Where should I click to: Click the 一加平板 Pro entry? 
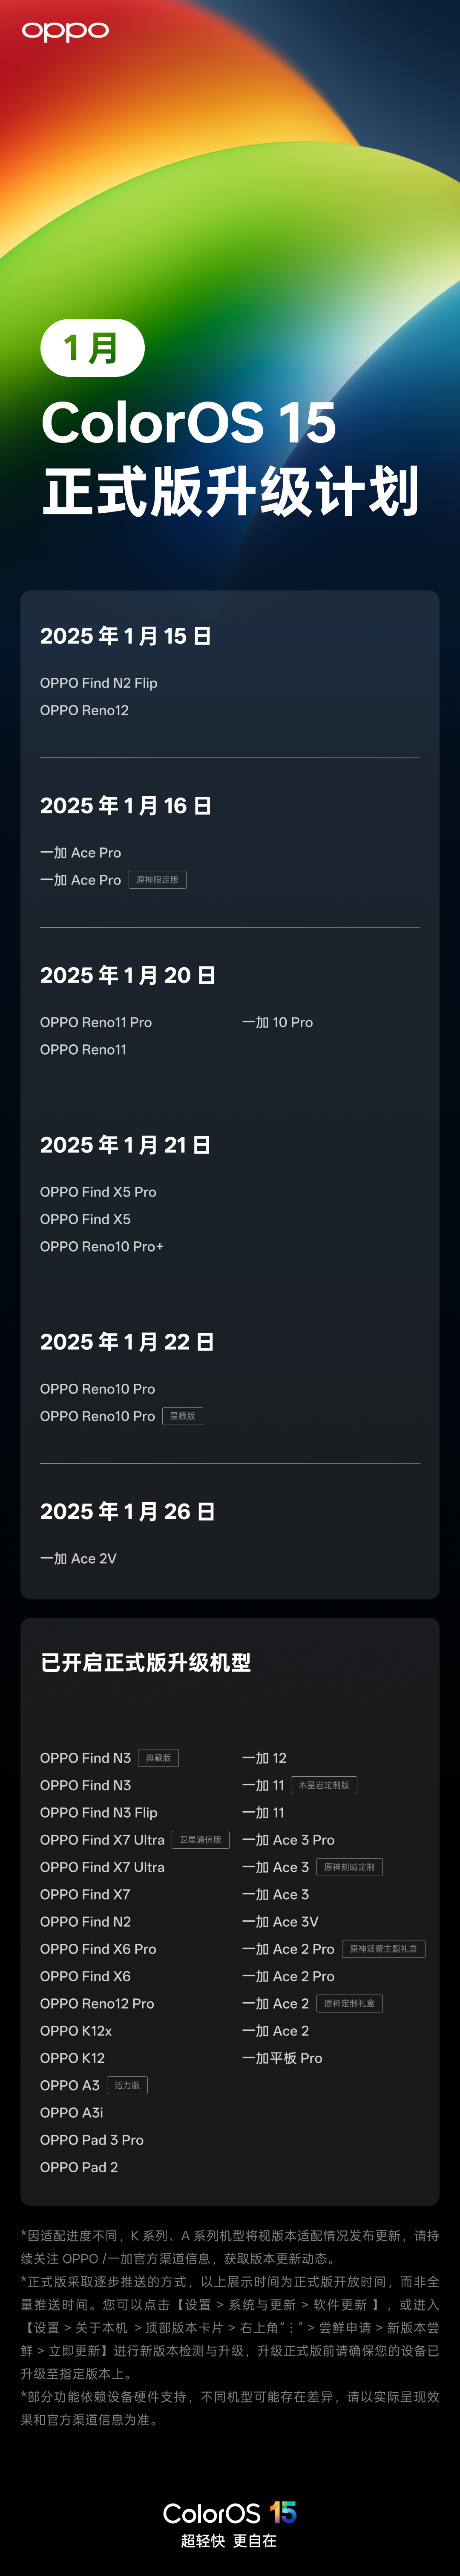coord(282,2058)
